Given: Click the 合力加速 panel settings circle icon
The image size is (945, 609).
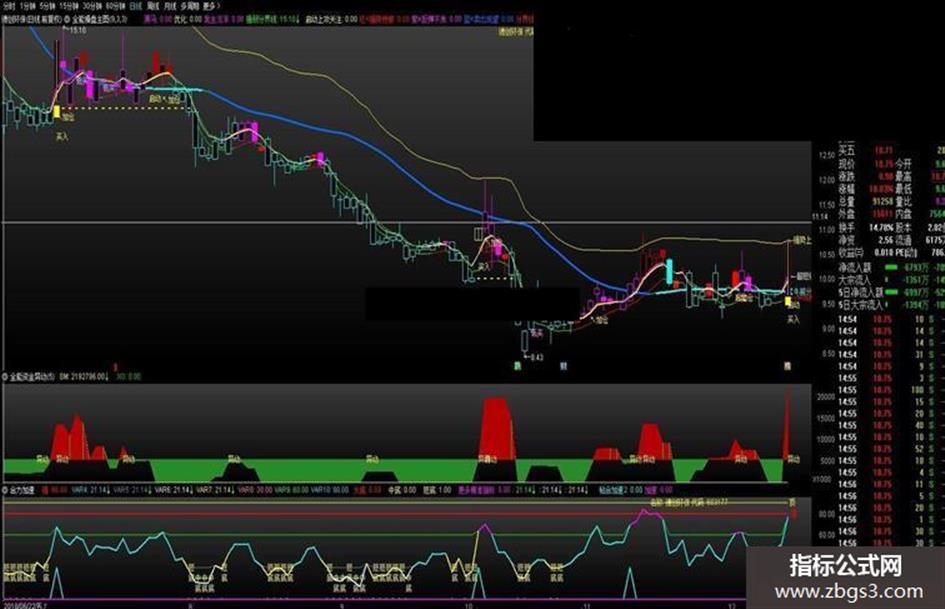Looking at the screenshot, I should [x=5, y=490].
